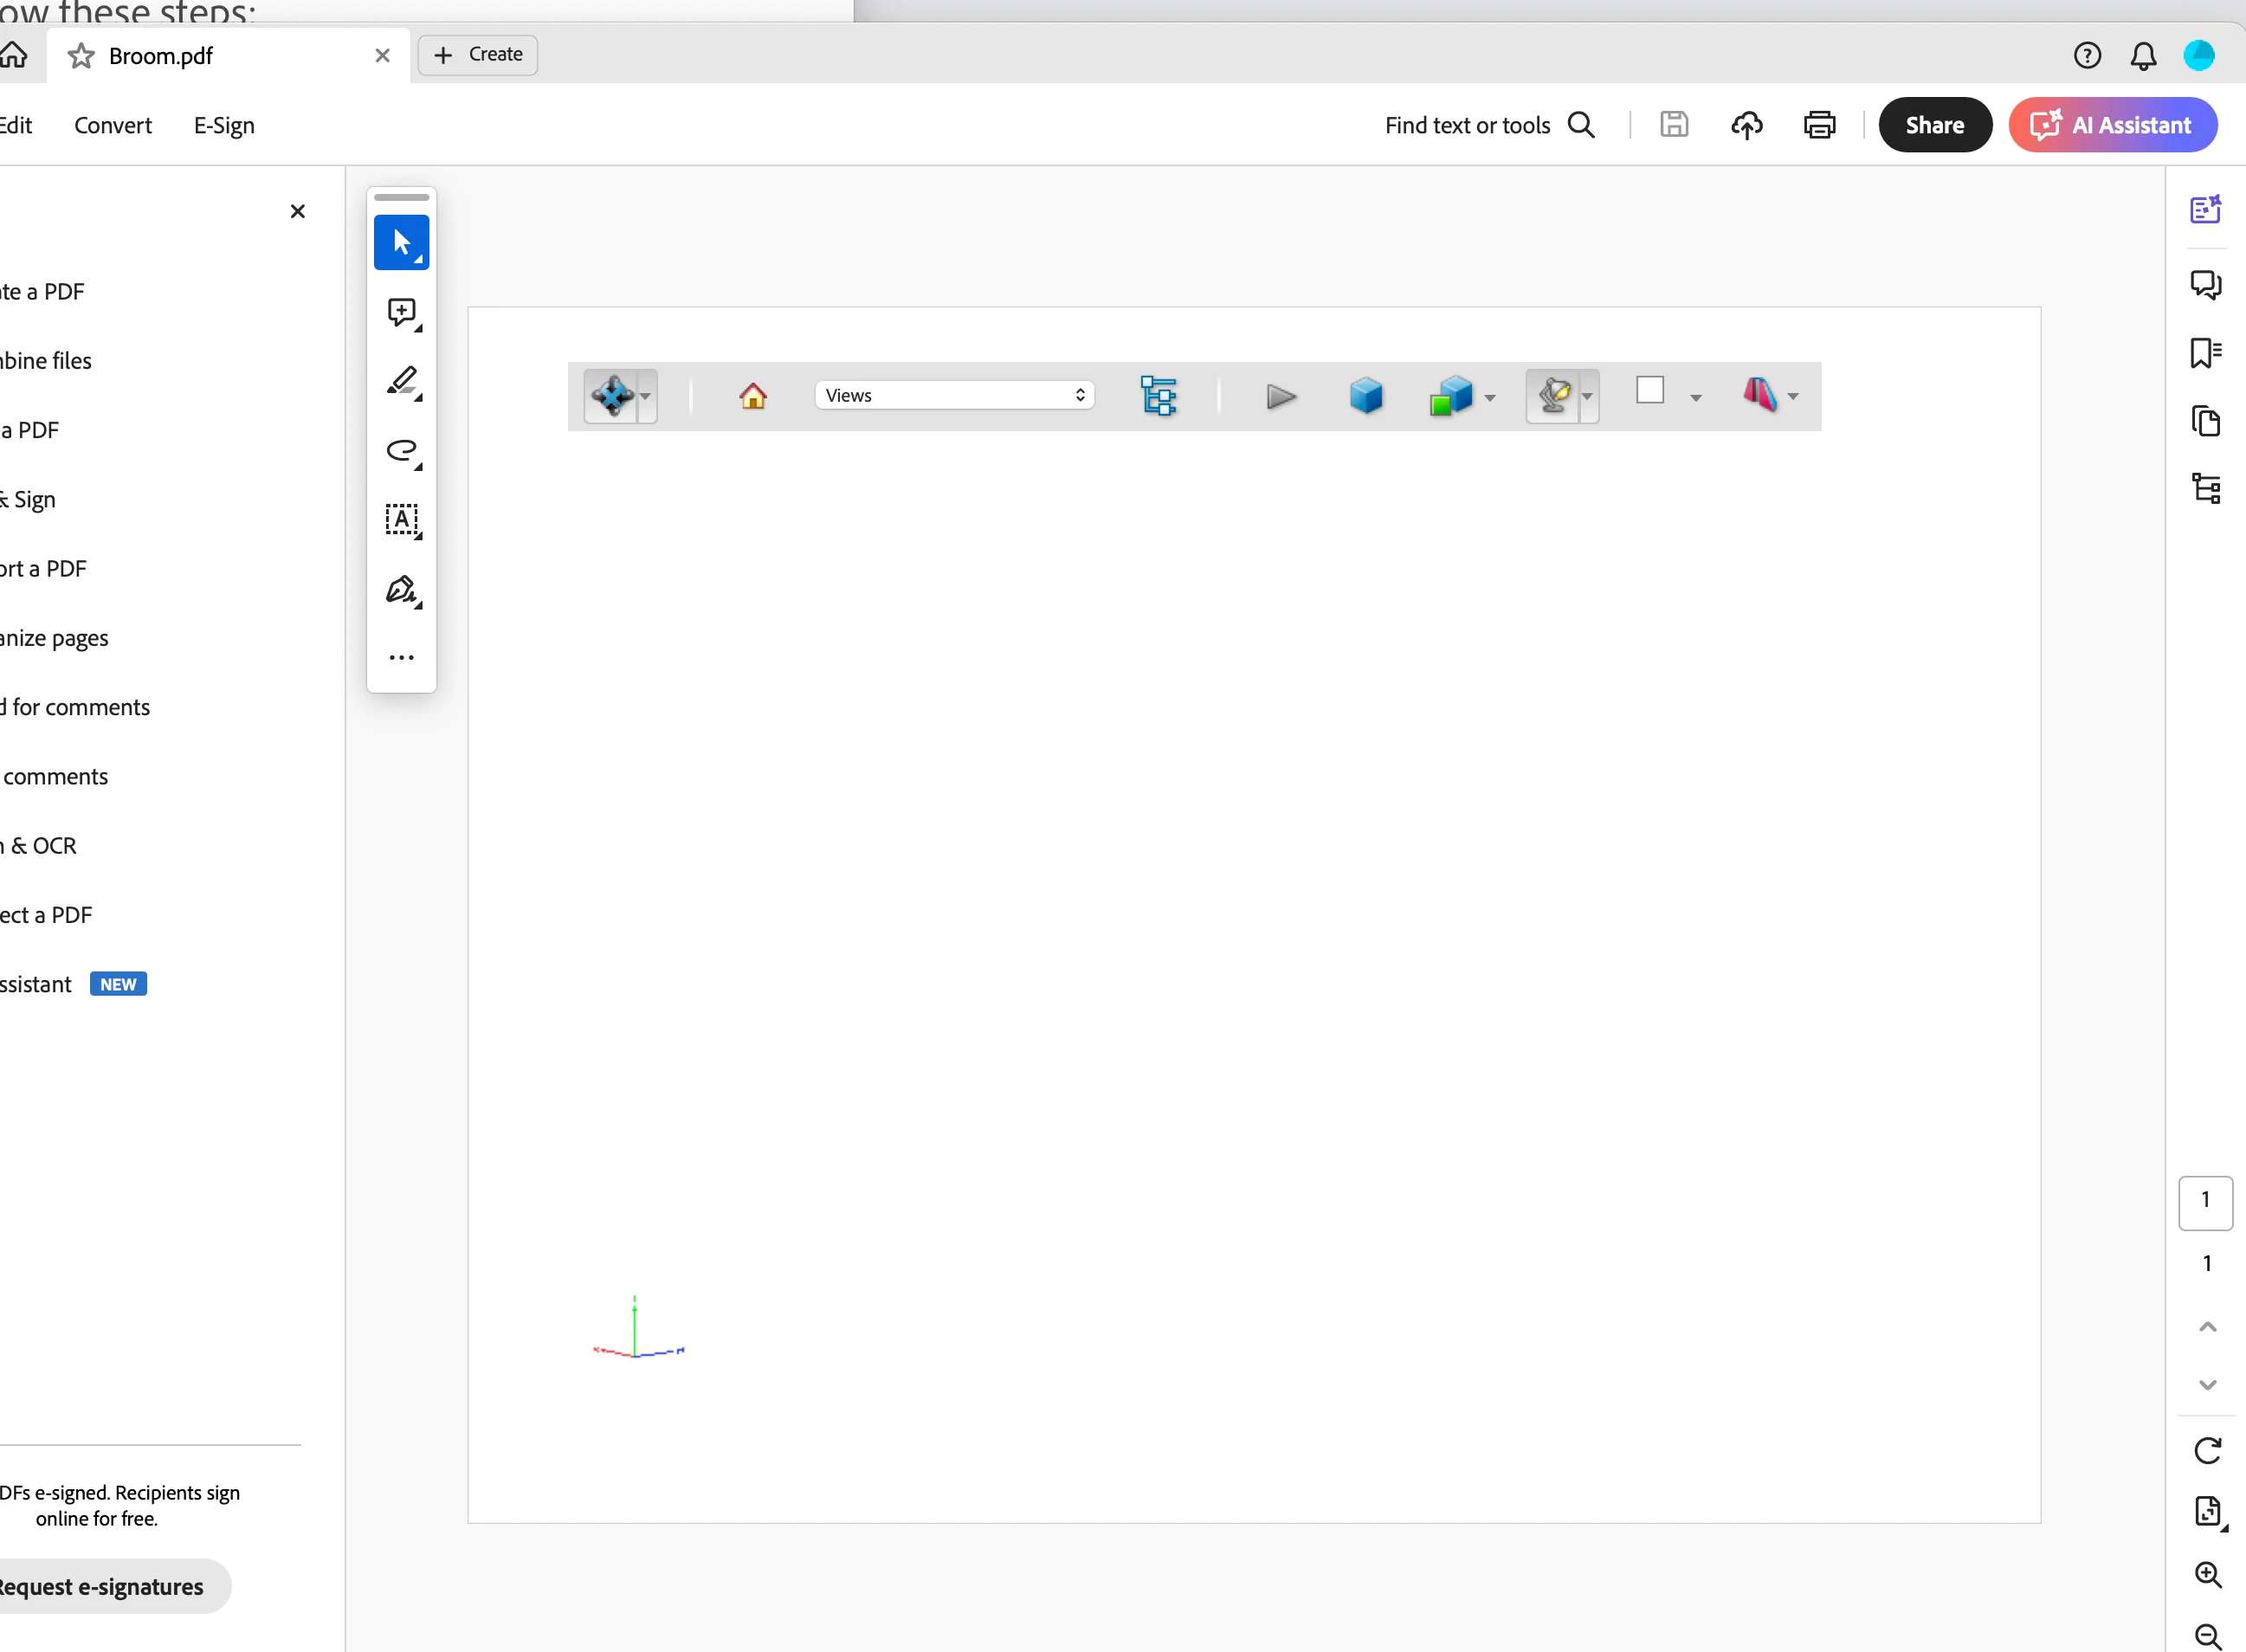This screenshot has width=2246, height=1652.
Task: Open the extra lighting dropdown arrow
Action: click(1587, 396)
